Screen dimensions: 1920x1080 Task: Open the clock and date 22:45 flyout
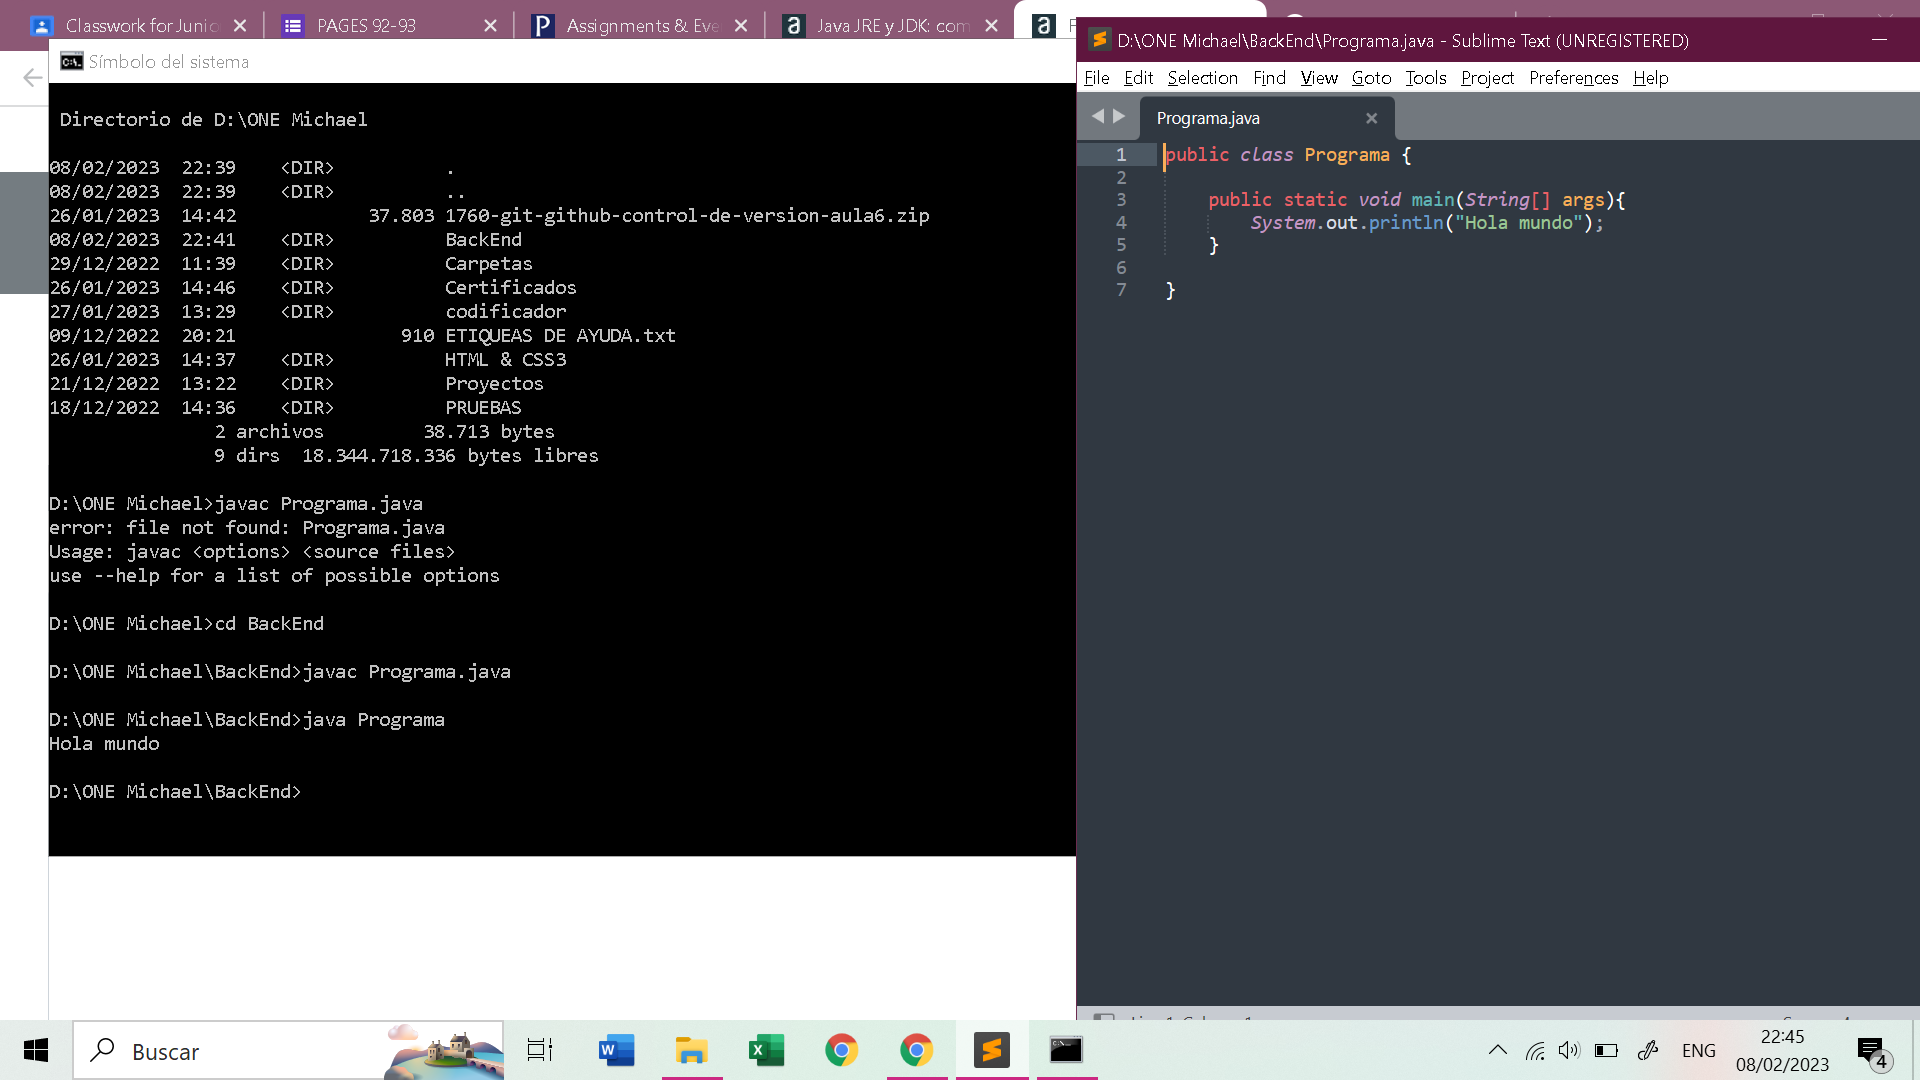pos(1782,1050)
